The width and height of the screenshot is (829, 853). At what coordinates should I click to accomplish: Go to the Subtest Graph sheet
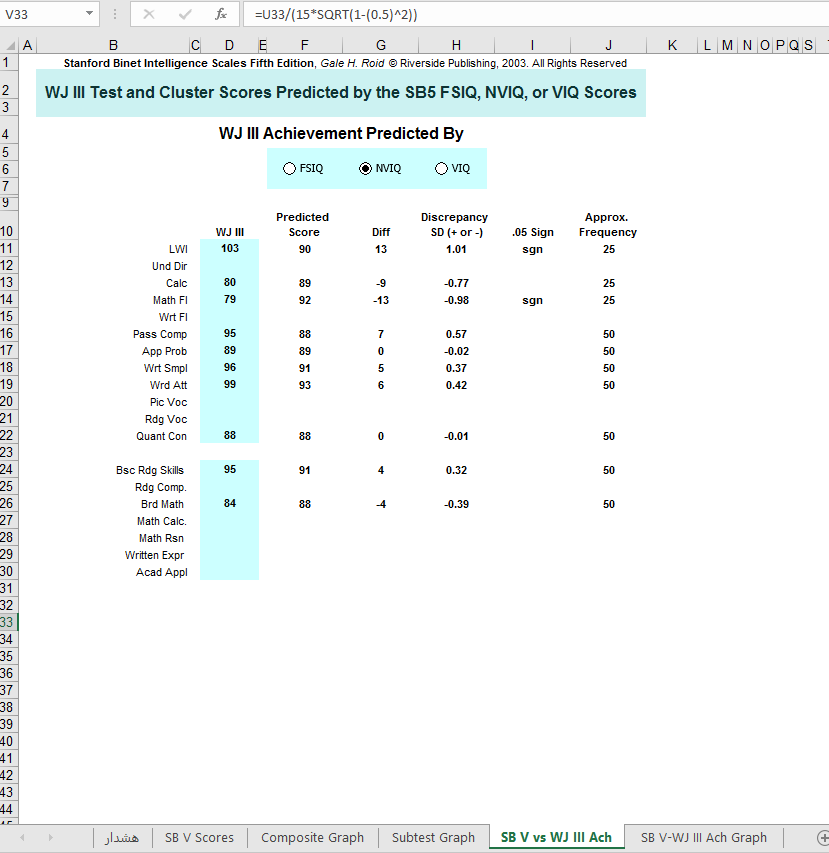pos(433,837)
